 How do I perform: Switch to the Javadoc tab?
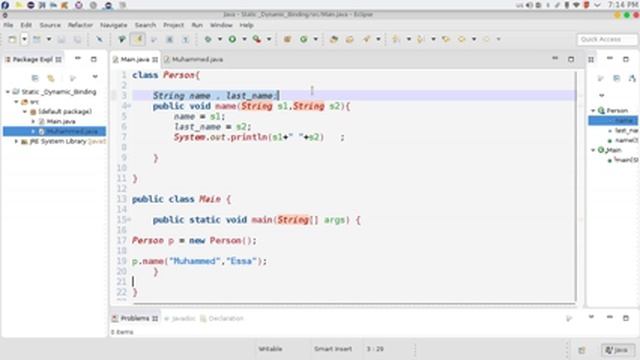[180, 318]
